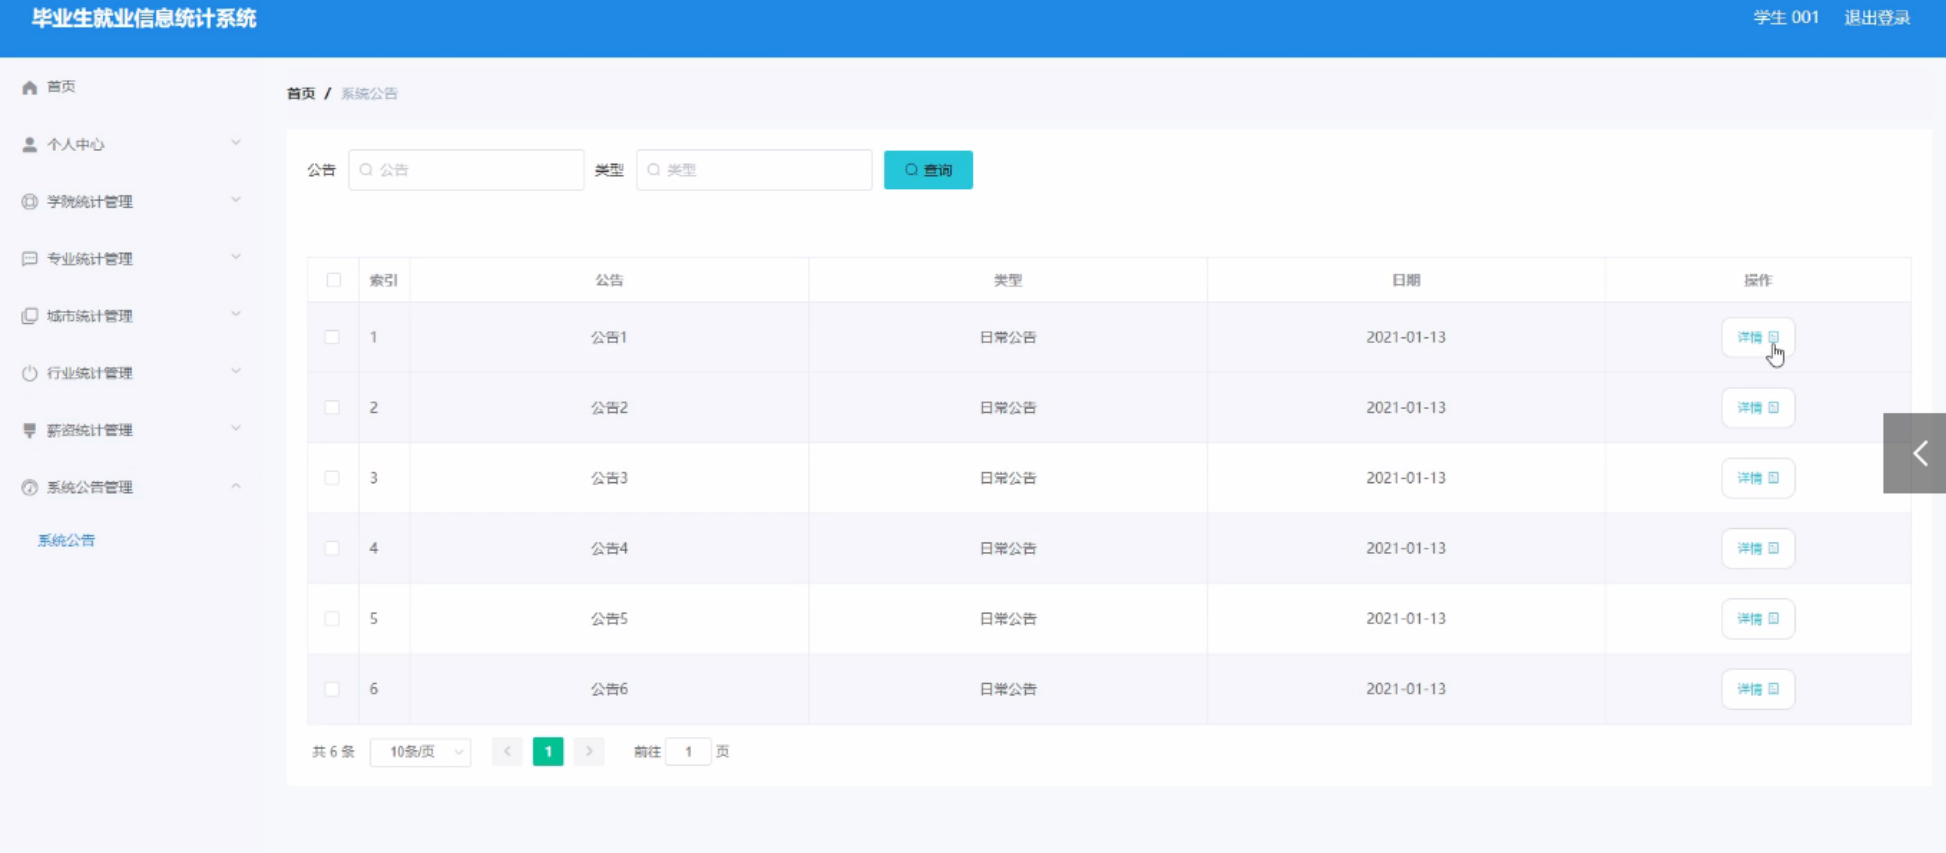Click the 专业统计管理 sidebar icon
This screenshot has height=853, width=1946.
point(30,259)
